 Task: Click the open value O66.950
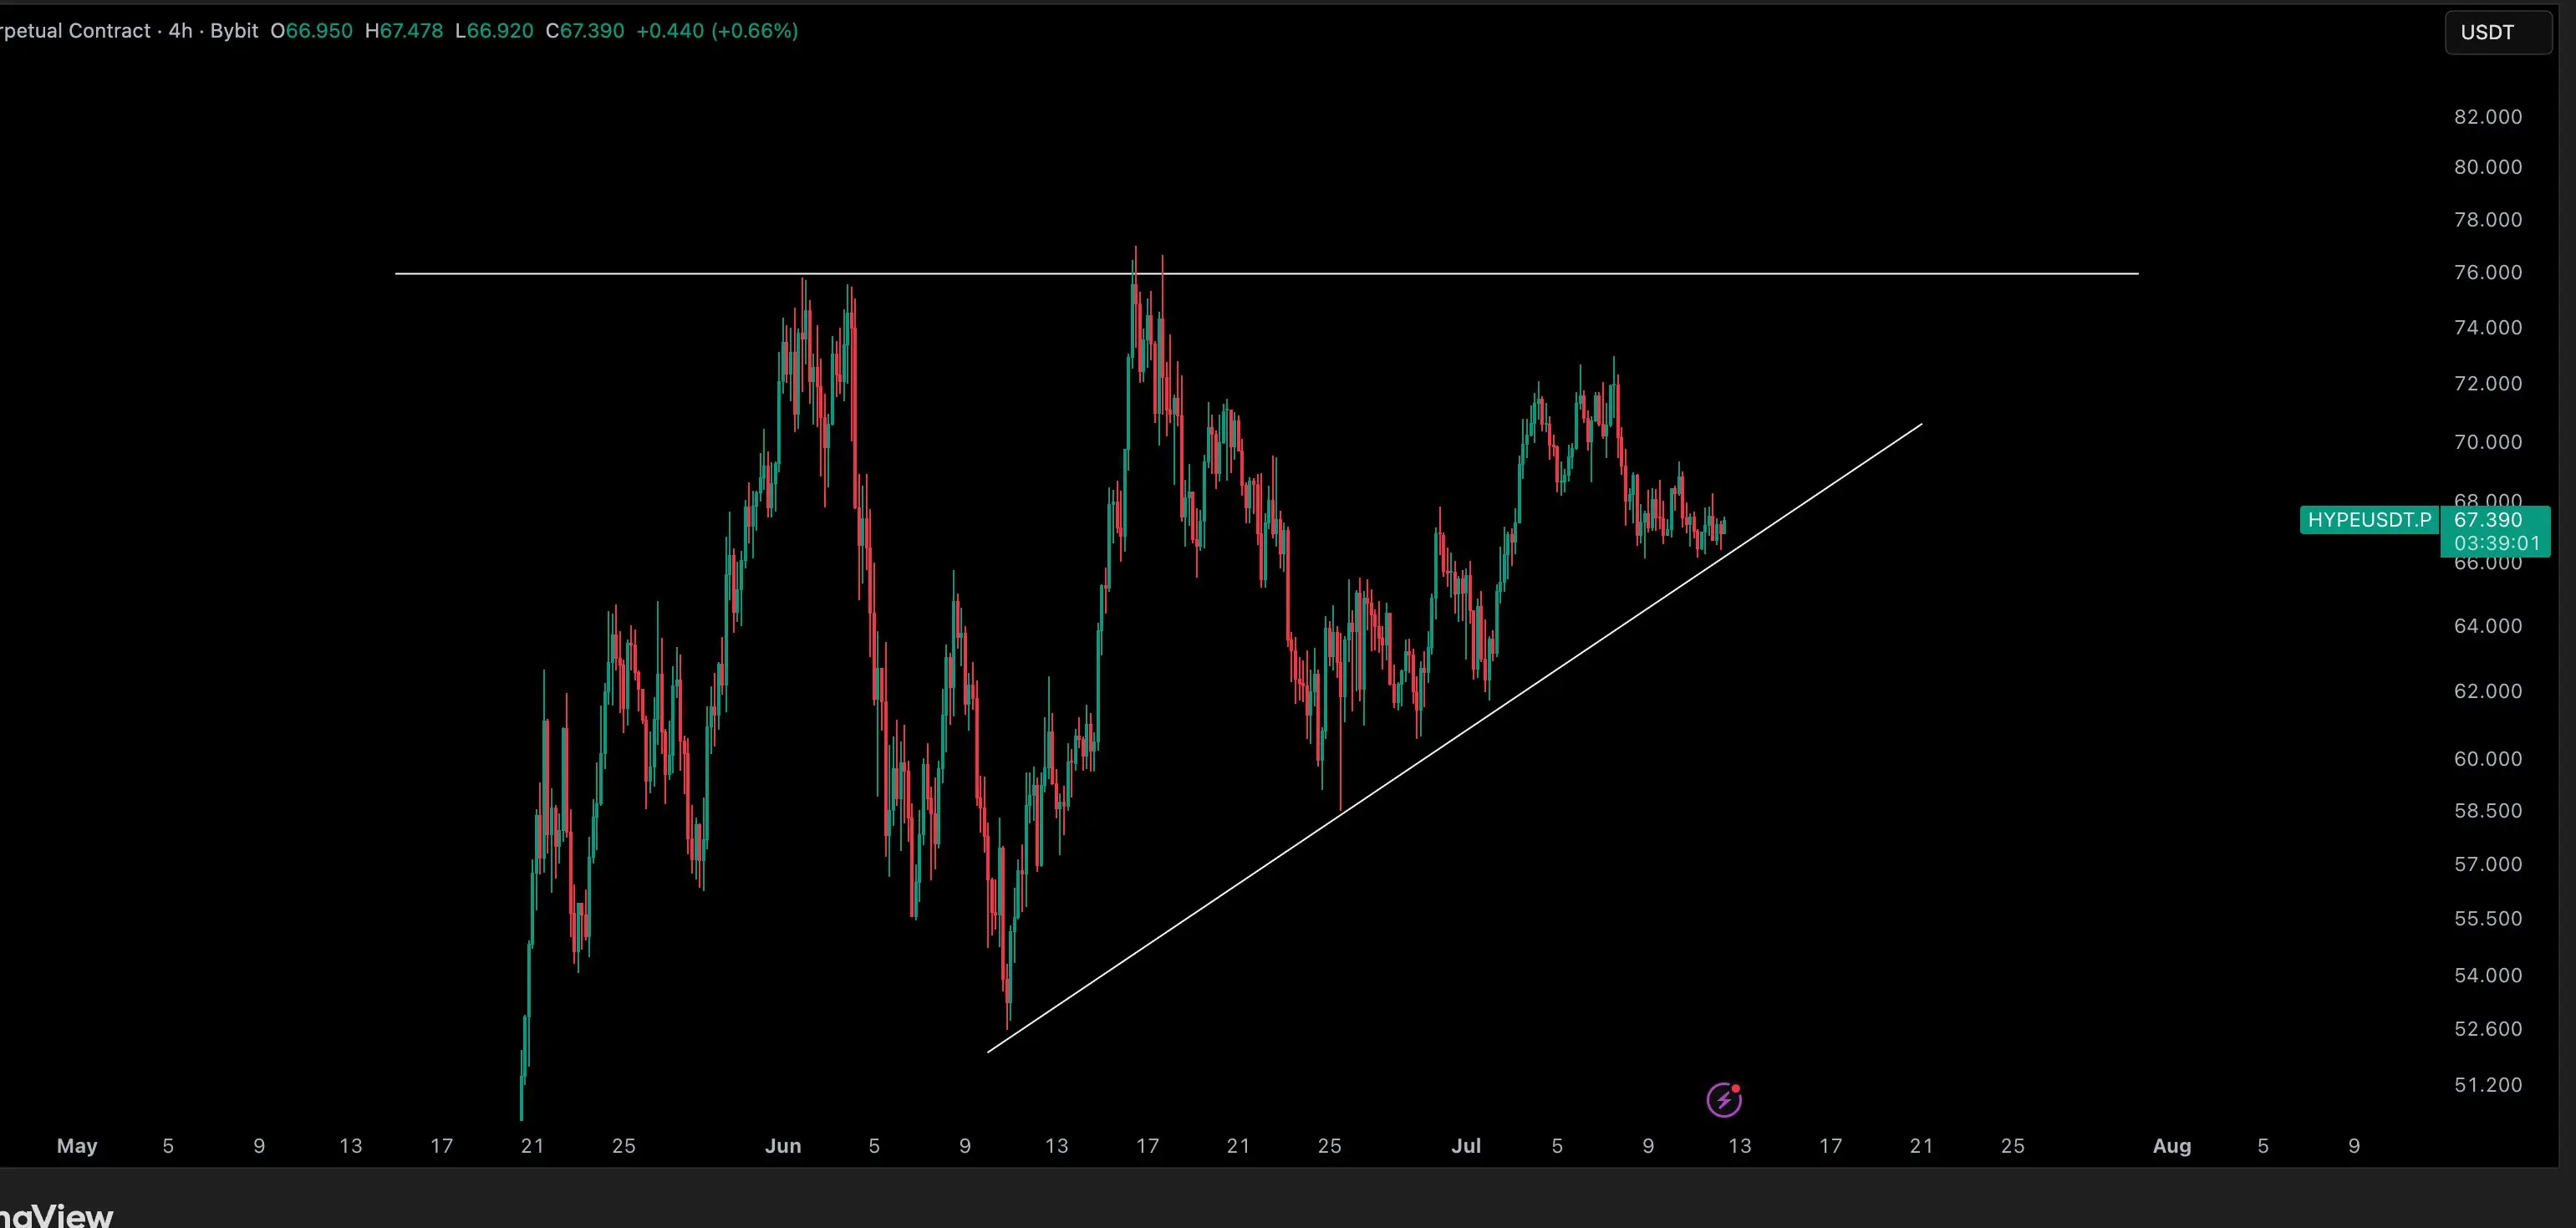(311, 31)
